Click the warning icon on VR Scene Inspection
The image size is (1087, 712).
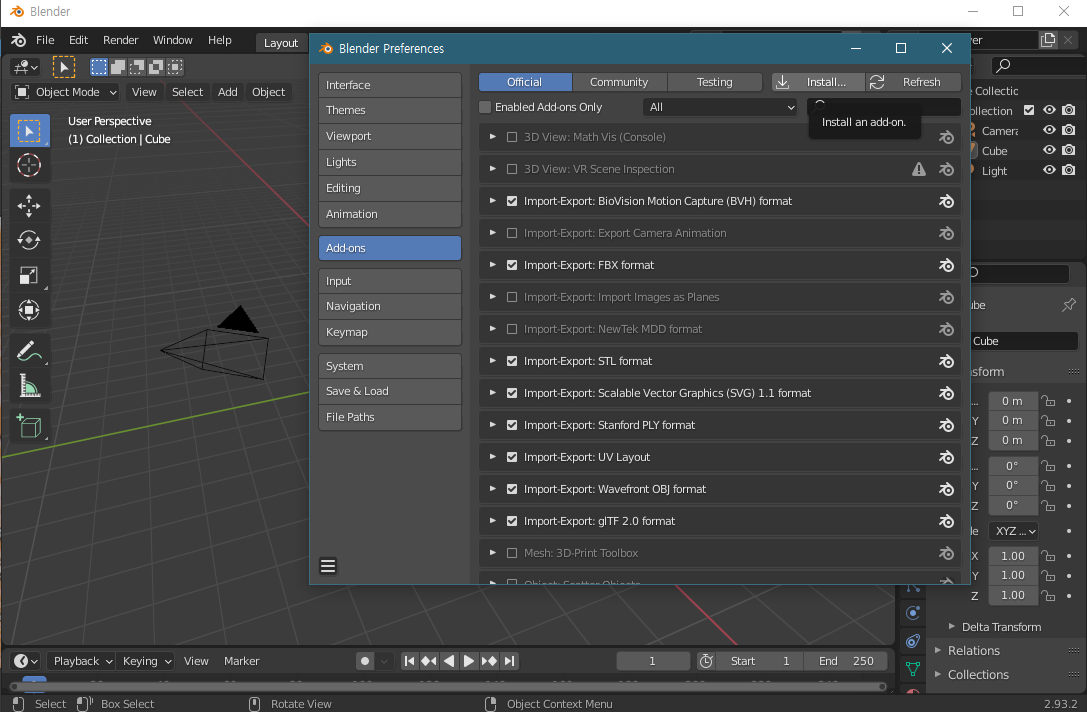[x=919, y=169]
